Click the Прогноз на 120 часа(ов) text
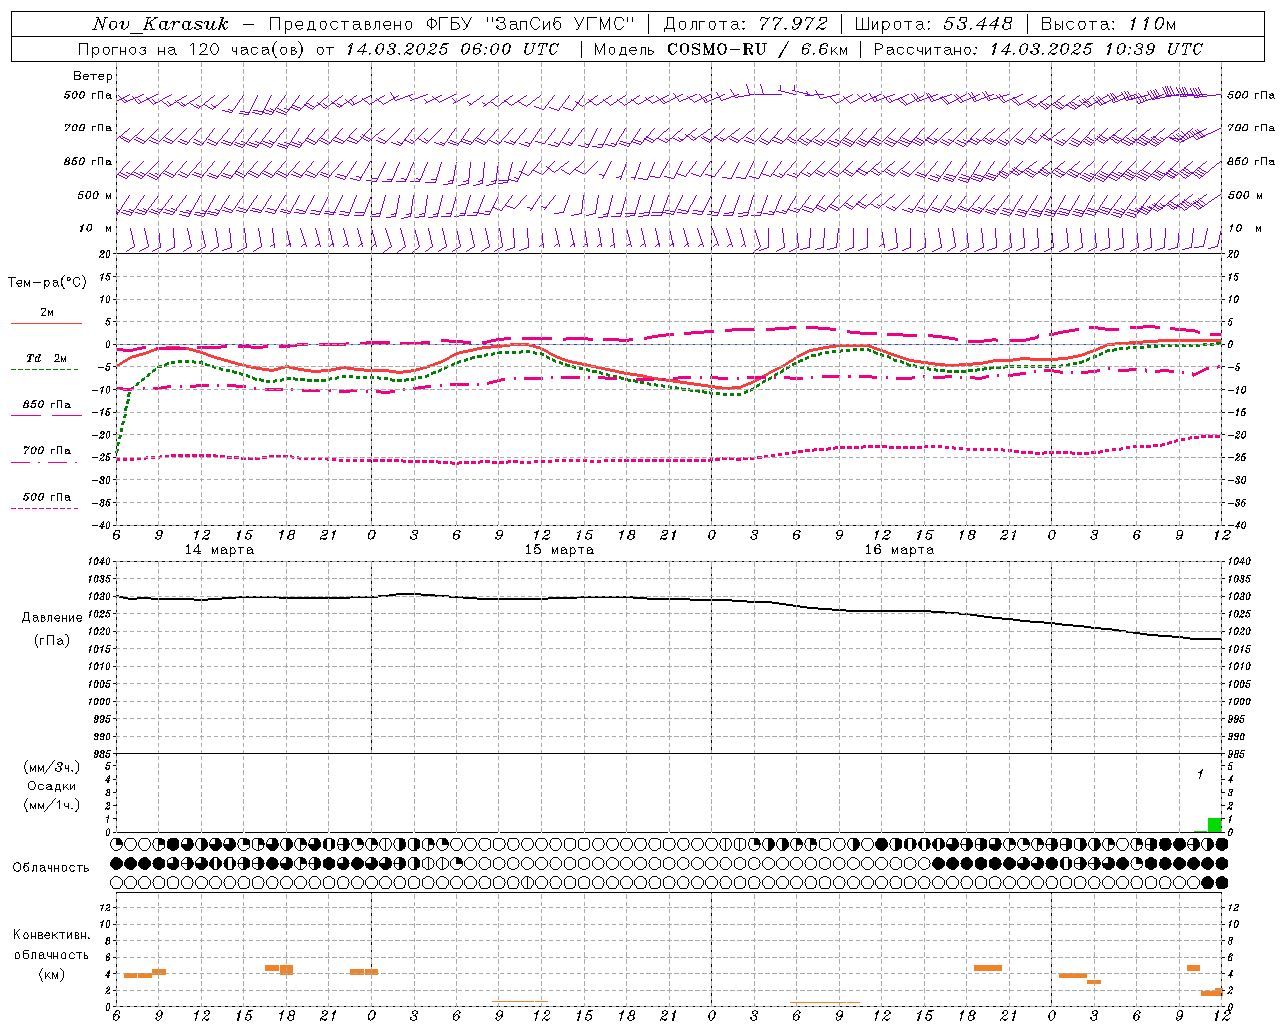The width and height of the screenshot is (1280, 1024). pyautogui.click(x=193, y=49)
